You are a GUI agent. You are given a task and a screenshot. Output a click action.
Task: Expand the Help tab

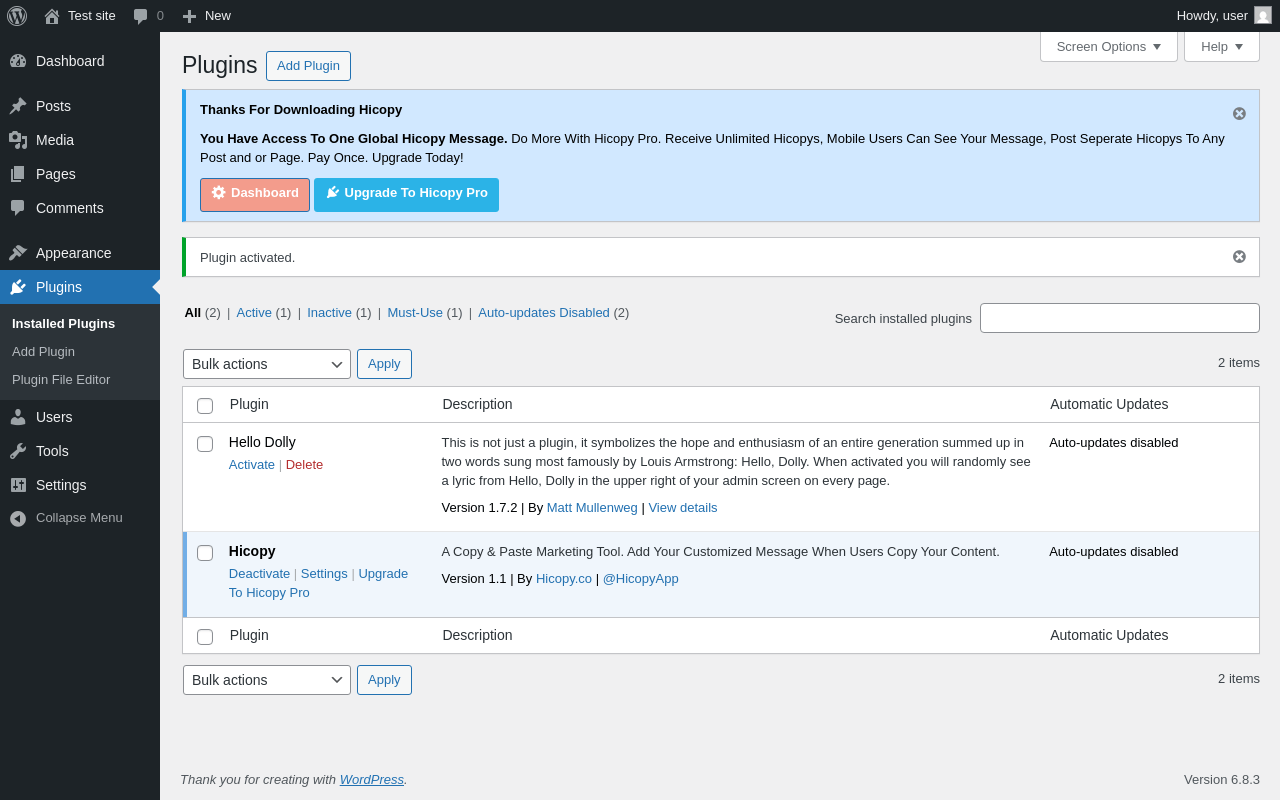(x=1221, y=46)
